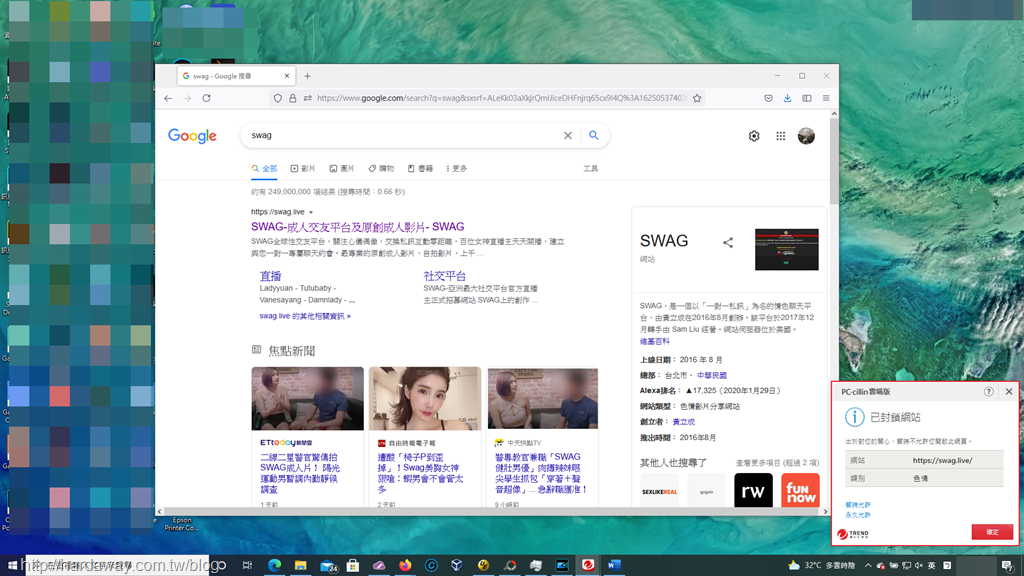
Task: Open the ETtoday news headline link
Action: coord(300,473)
